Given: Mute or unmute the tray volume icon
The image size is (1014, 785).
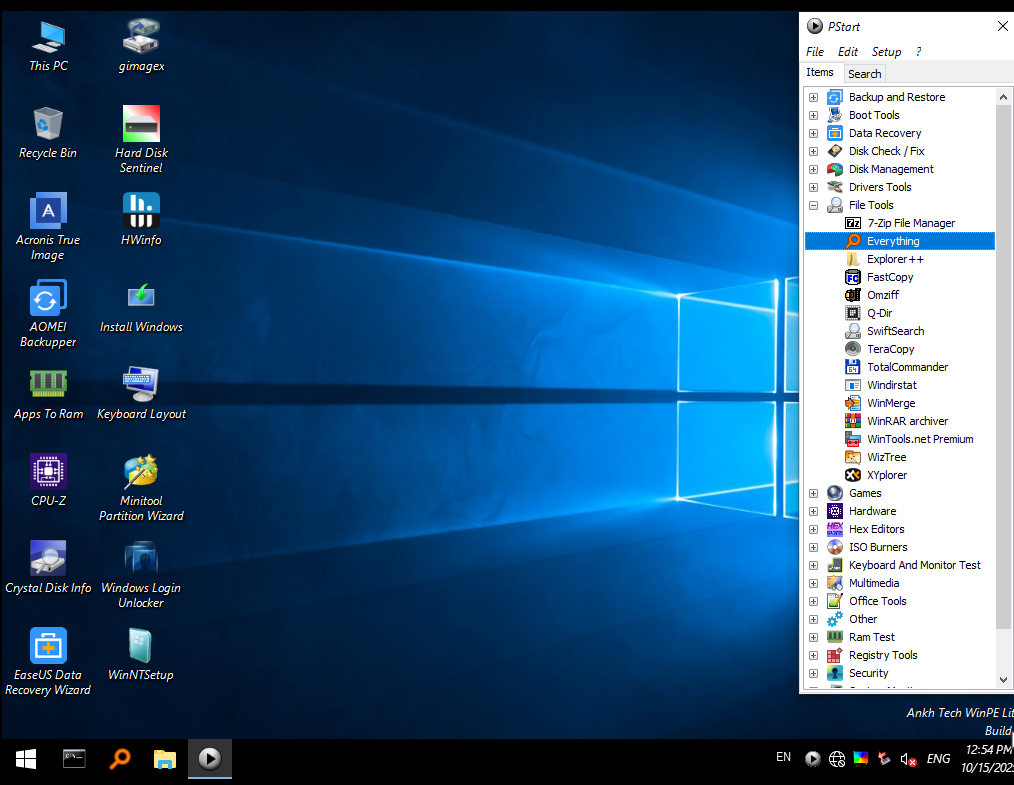Looking at the screenshot, I should (x=908, y=759).
